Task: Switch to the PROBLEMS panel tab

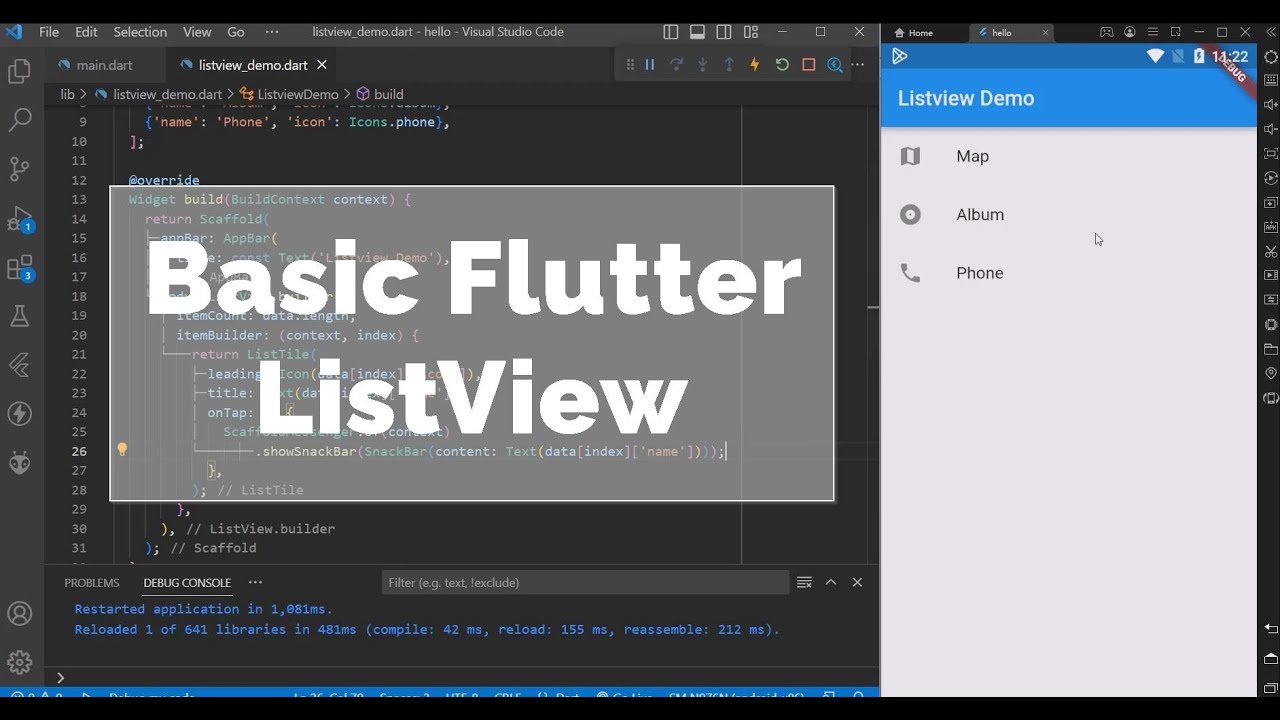Action: pyautogui.click(x=92, y=582)
